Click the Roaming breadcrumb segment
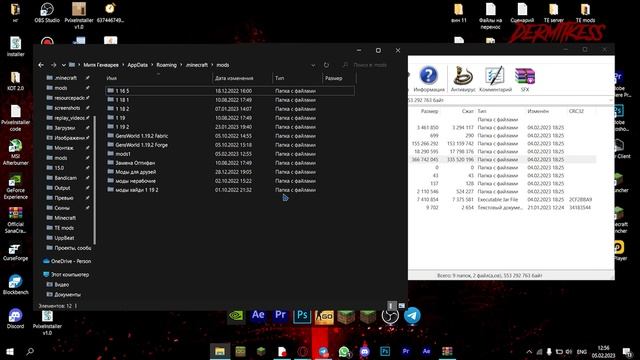This screenshot has height=360, width=640. [x=167, y=65]
